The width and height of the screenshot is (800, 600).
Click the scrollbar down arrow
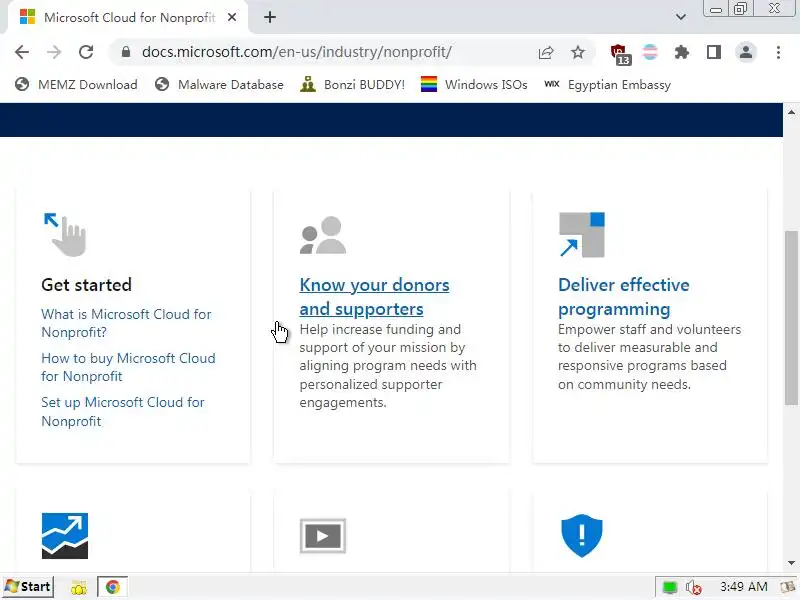coord(791,563)
